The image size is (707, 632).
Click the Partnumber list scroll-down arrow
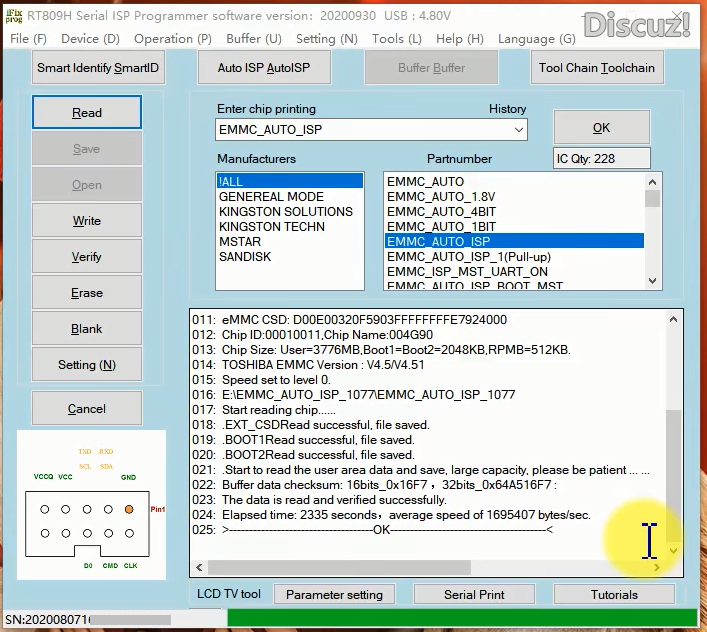(x=653, y=282)
